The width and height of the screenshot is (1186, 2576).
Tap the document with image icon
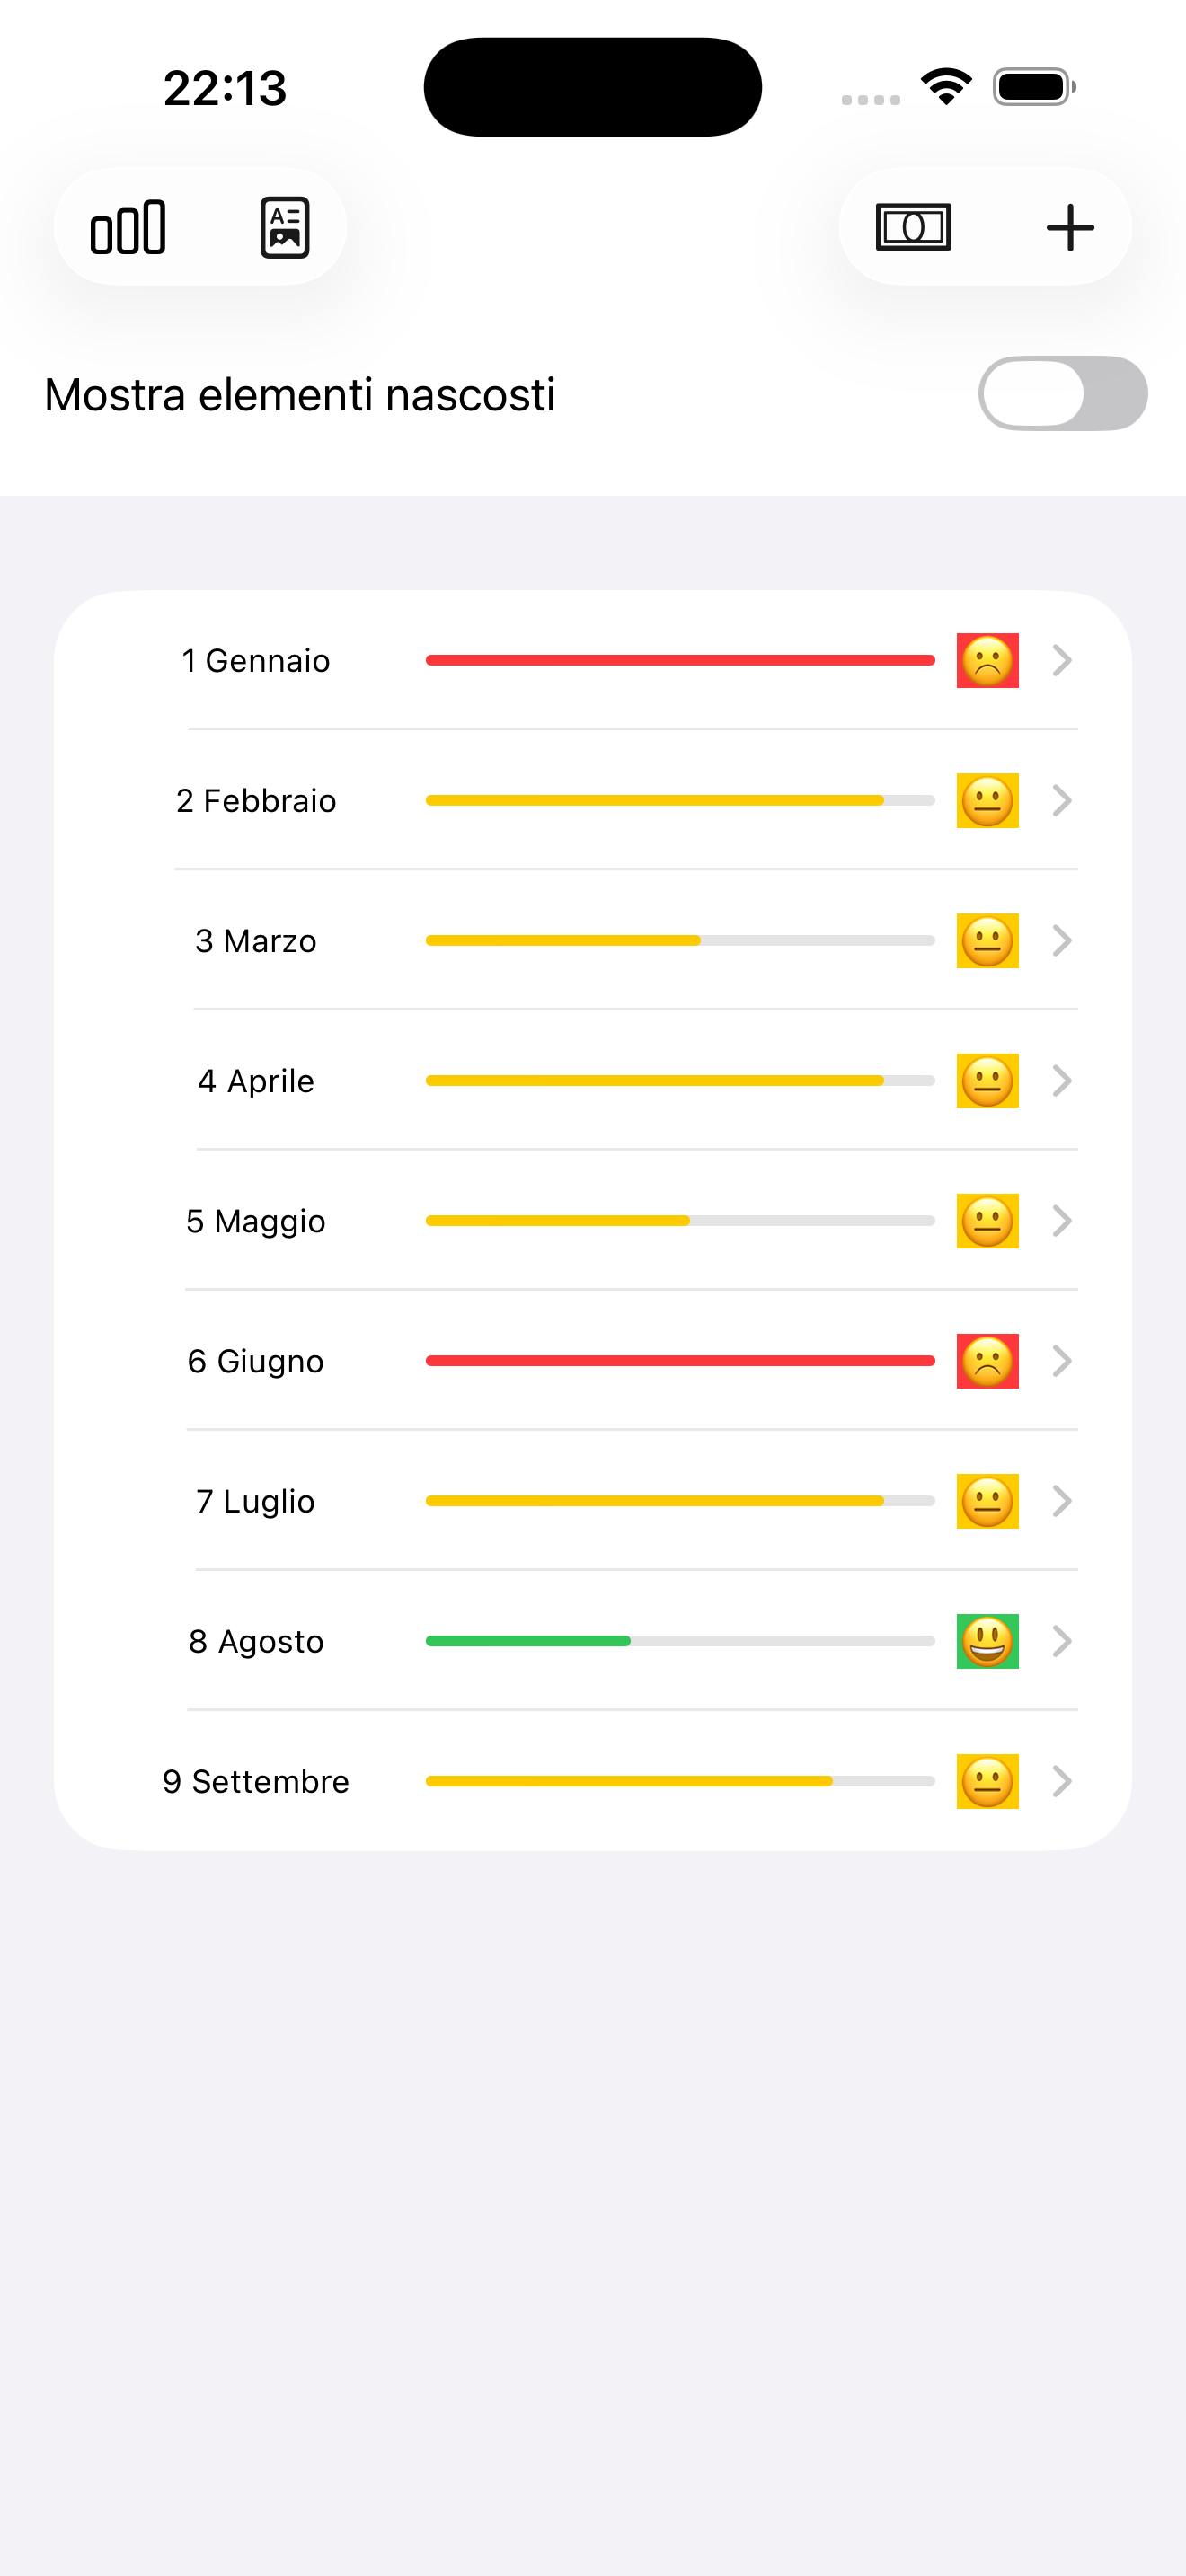(x=285, y=227)
